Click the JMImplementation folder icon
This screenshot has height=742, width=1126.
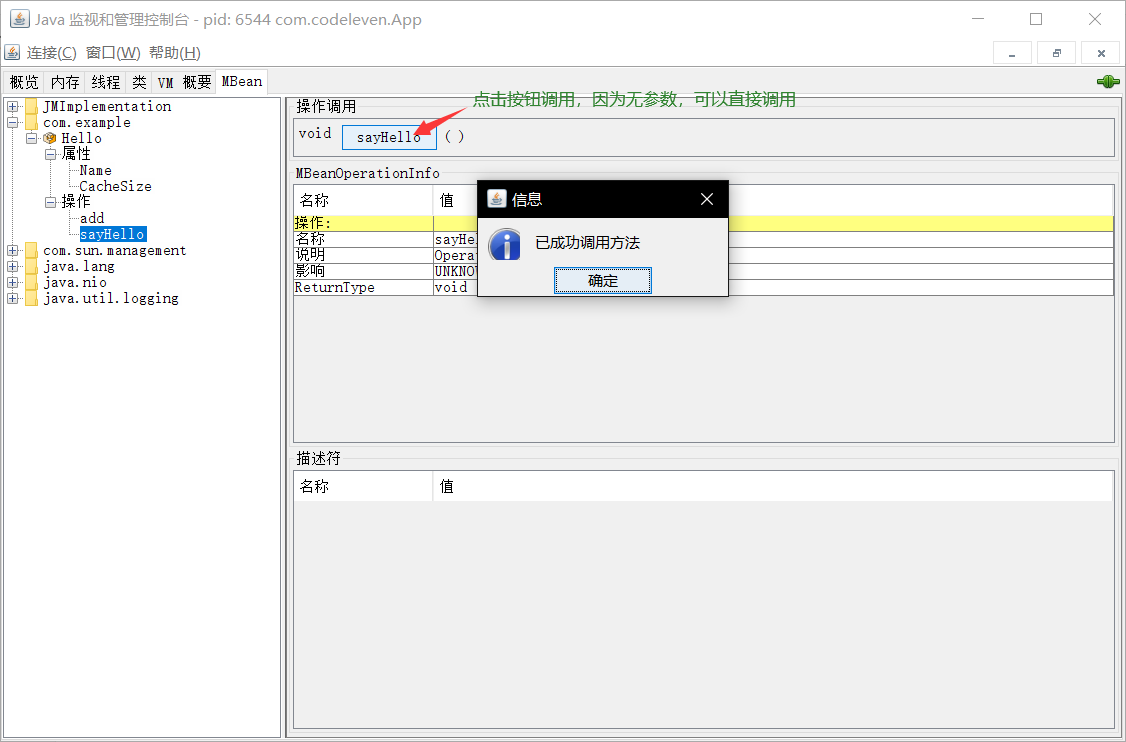pos(32,106)
